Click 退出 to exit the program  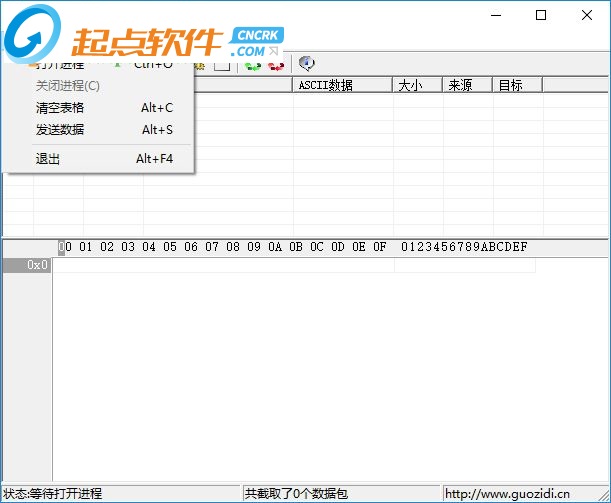tap(99, 159)
